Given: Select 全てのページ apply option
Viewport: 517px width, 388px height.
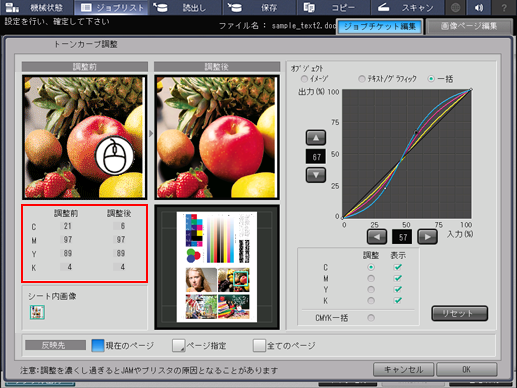Looking at the screenshot, I should click(x=259, y=346).
